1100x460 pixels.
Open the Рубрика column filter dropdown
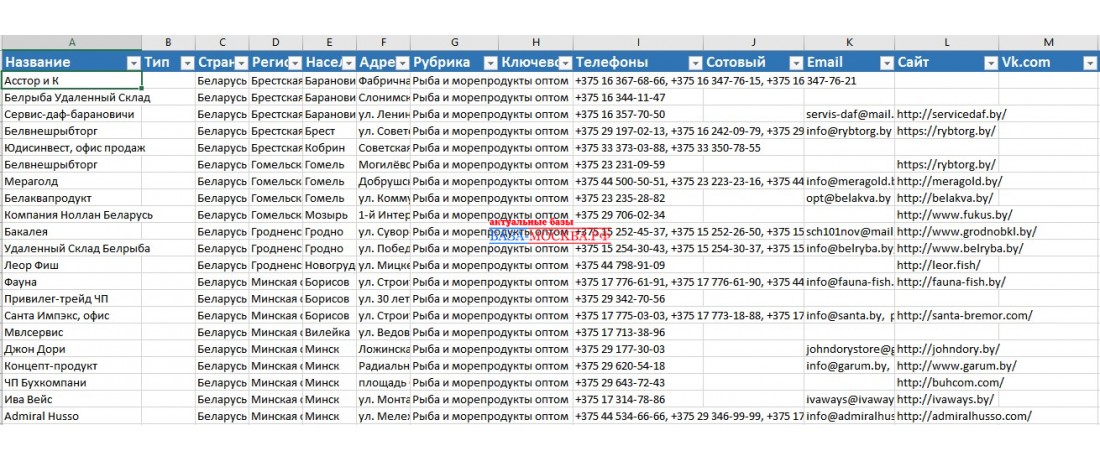click(x=490, y=62)
